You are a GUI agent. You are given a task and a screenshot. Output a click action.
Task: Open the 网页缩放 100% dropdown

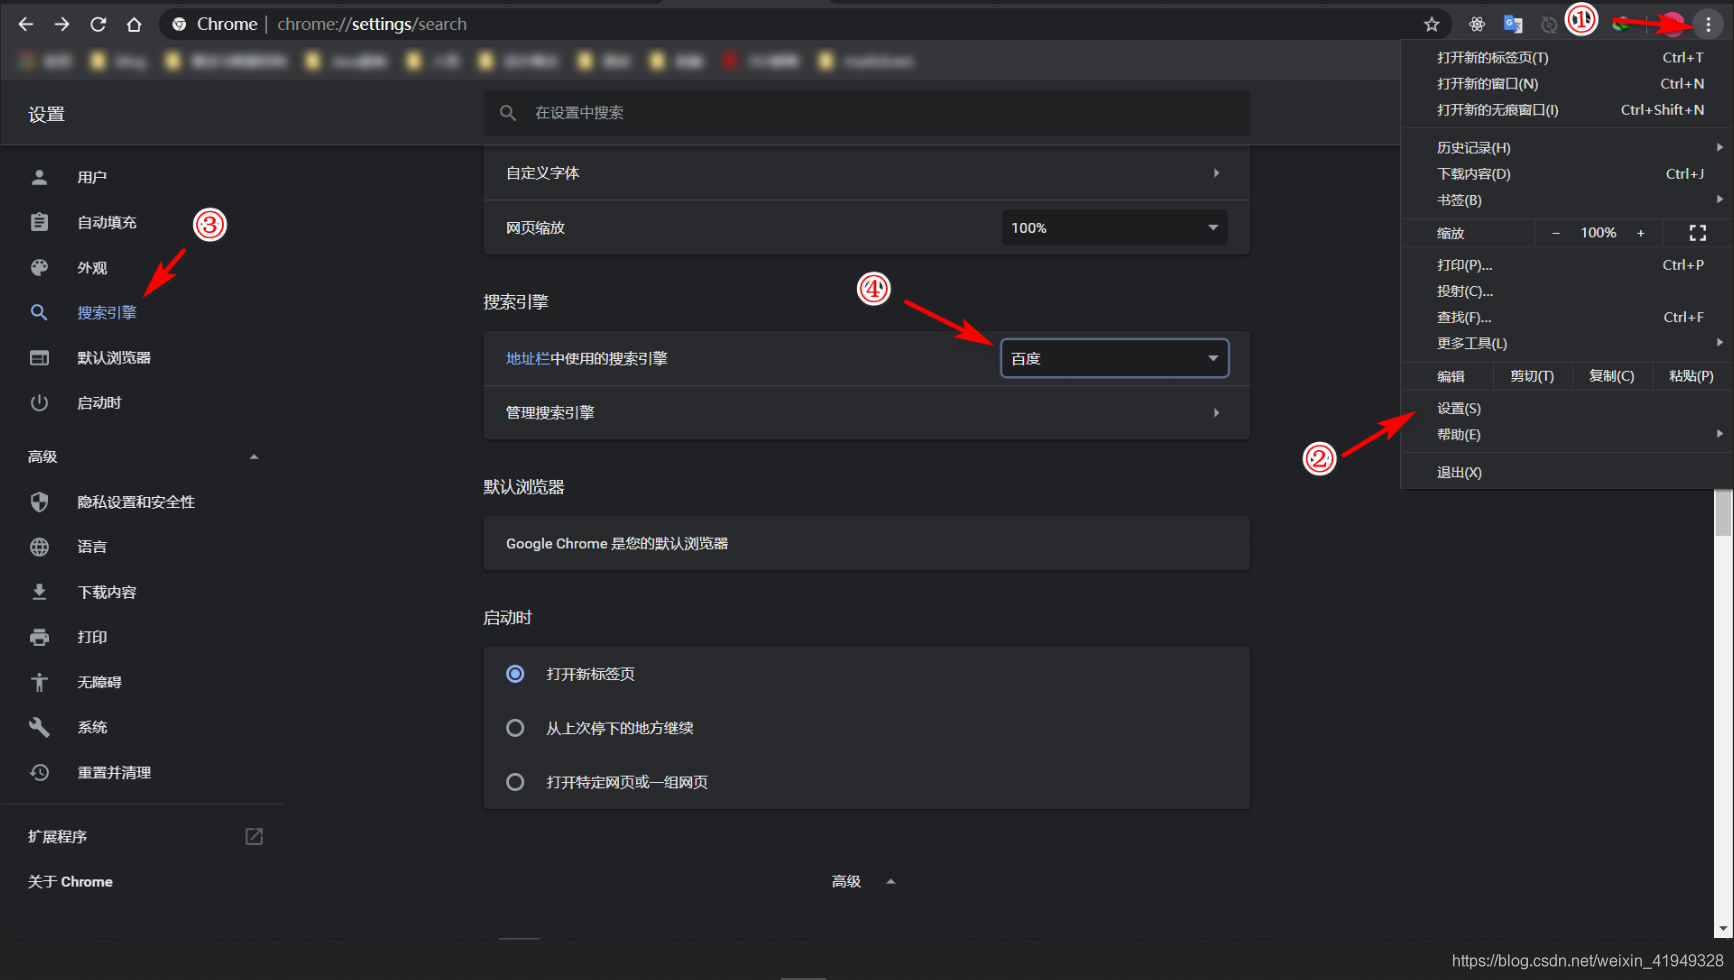coord(1114,228)
